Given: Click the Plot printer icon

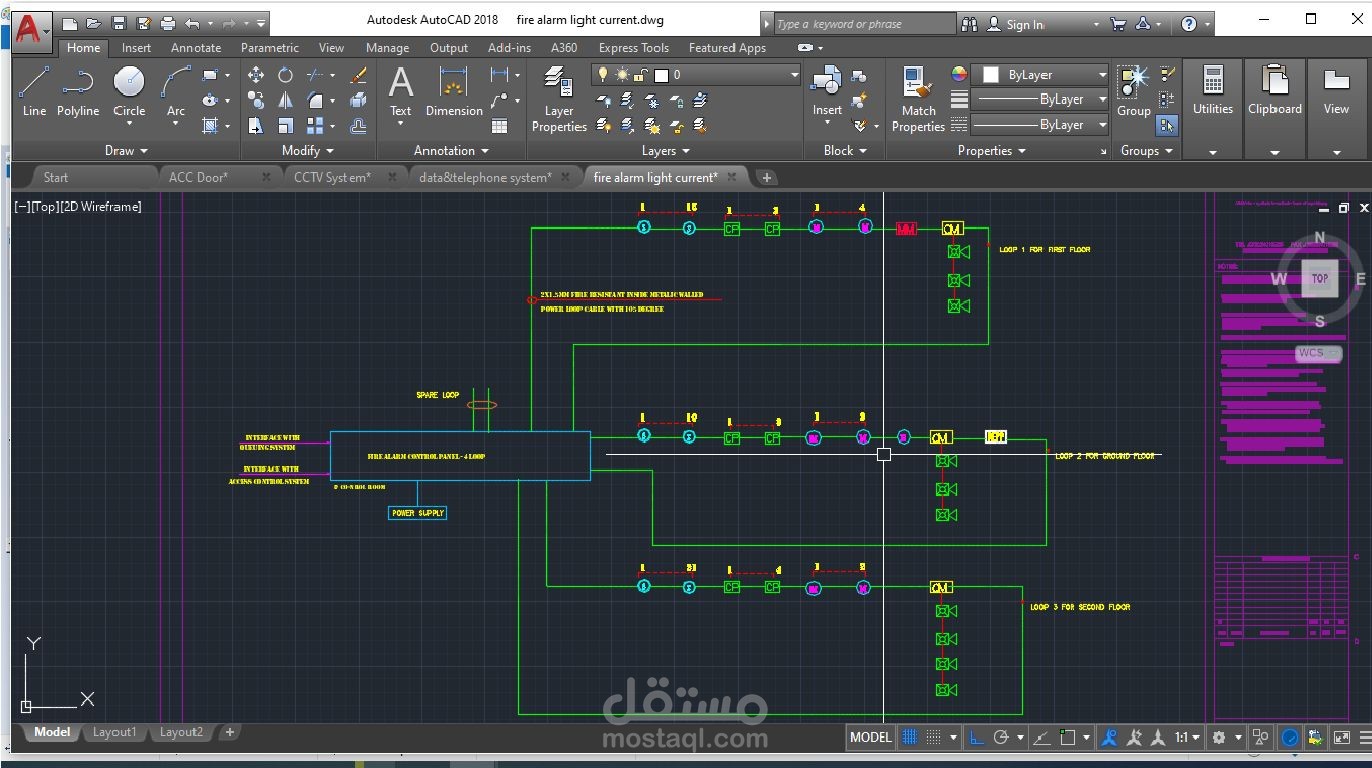Looking at the screenshot, I should 168,23.
